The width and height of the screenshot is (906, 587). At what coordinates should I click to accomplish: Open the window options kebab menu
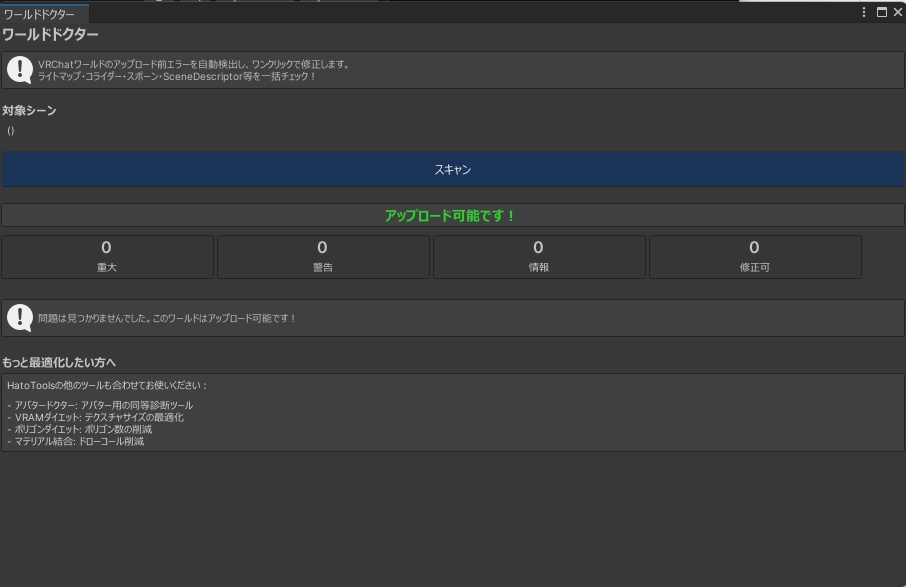tap(863, 11)
